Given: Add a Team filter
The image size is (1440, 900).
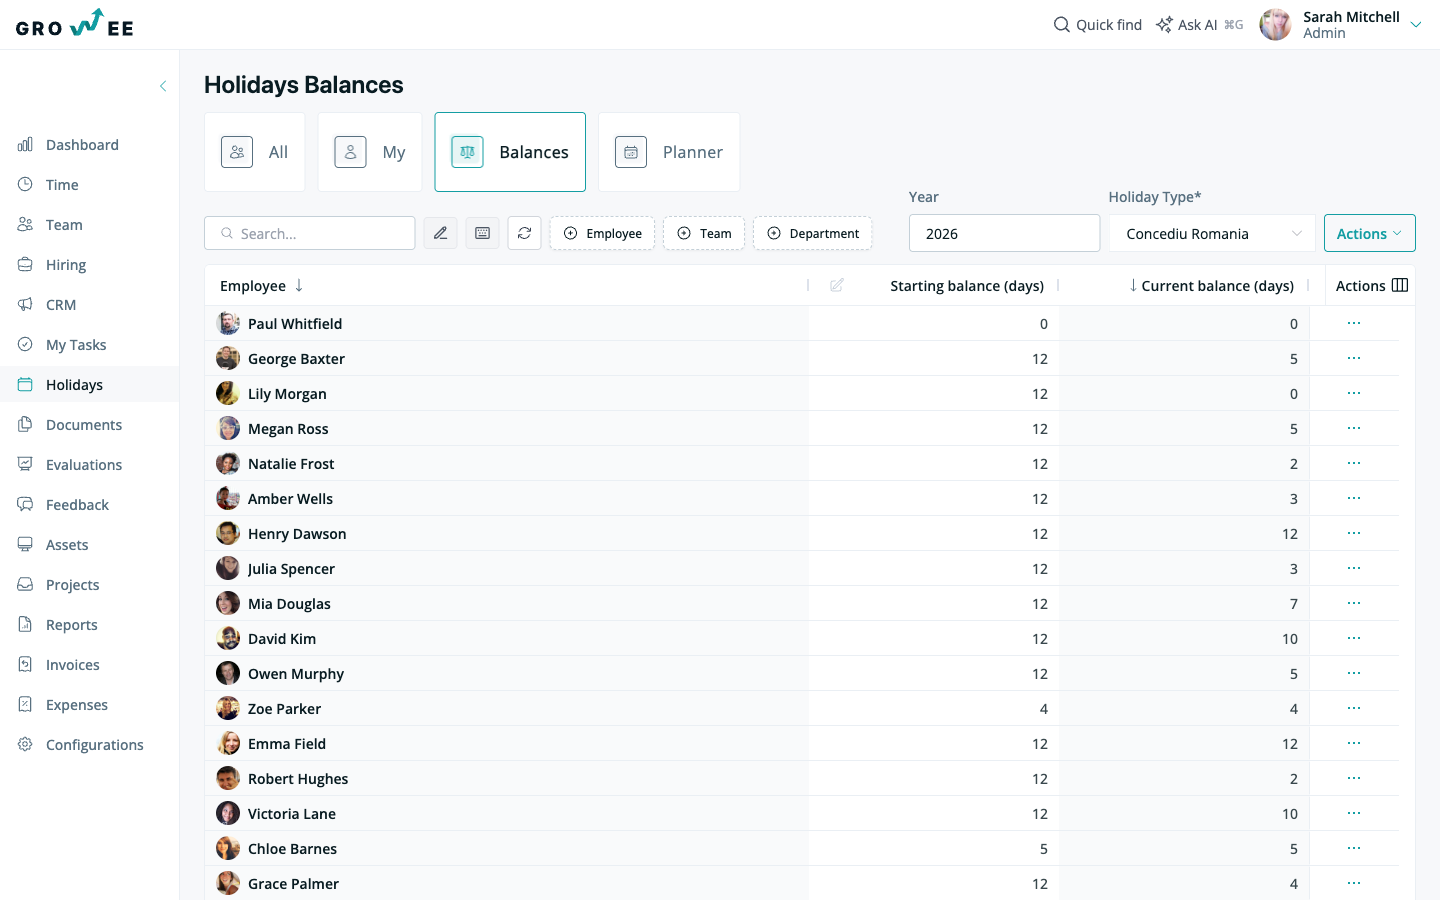Looking at the screenshot, I should click(x=704, y=233).
